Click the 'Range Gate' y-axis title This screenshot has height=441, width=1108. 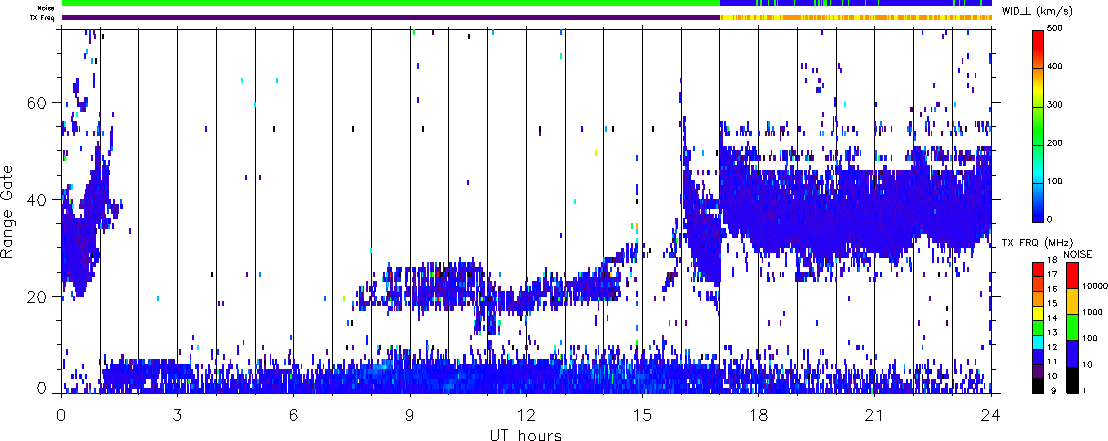point(7,211)
